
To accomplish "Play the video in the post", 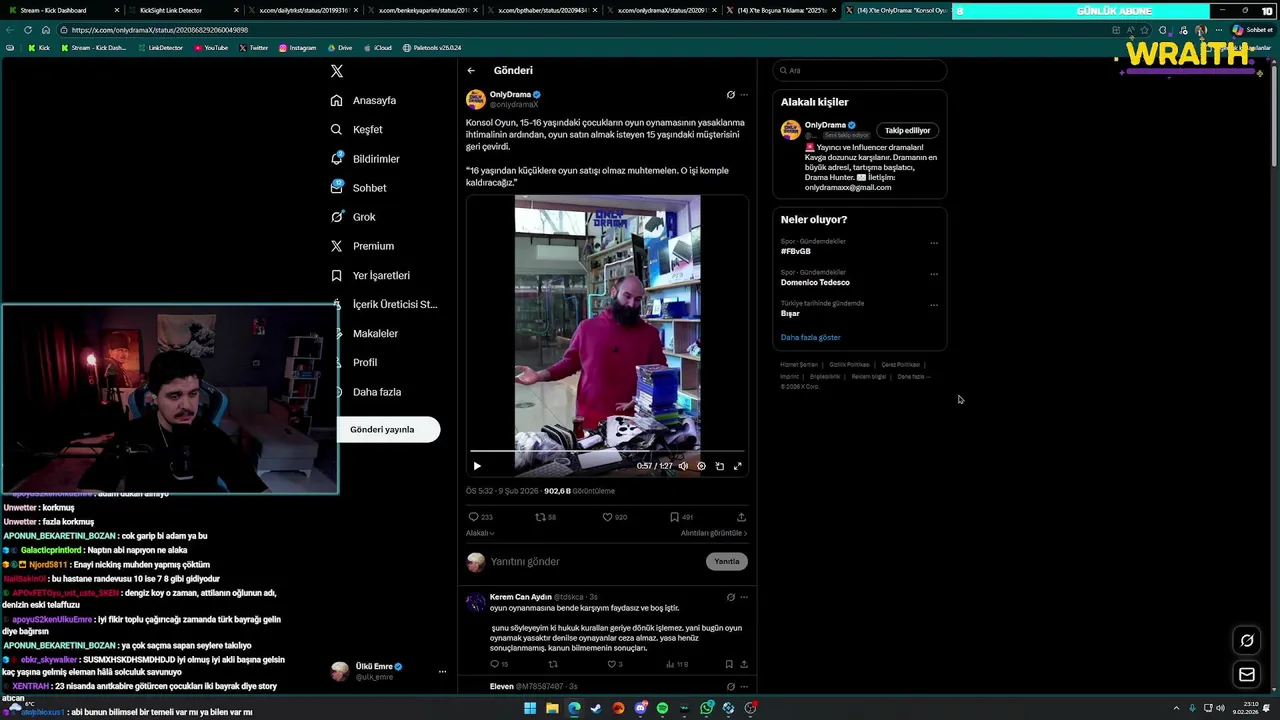I will coord(477,466).
